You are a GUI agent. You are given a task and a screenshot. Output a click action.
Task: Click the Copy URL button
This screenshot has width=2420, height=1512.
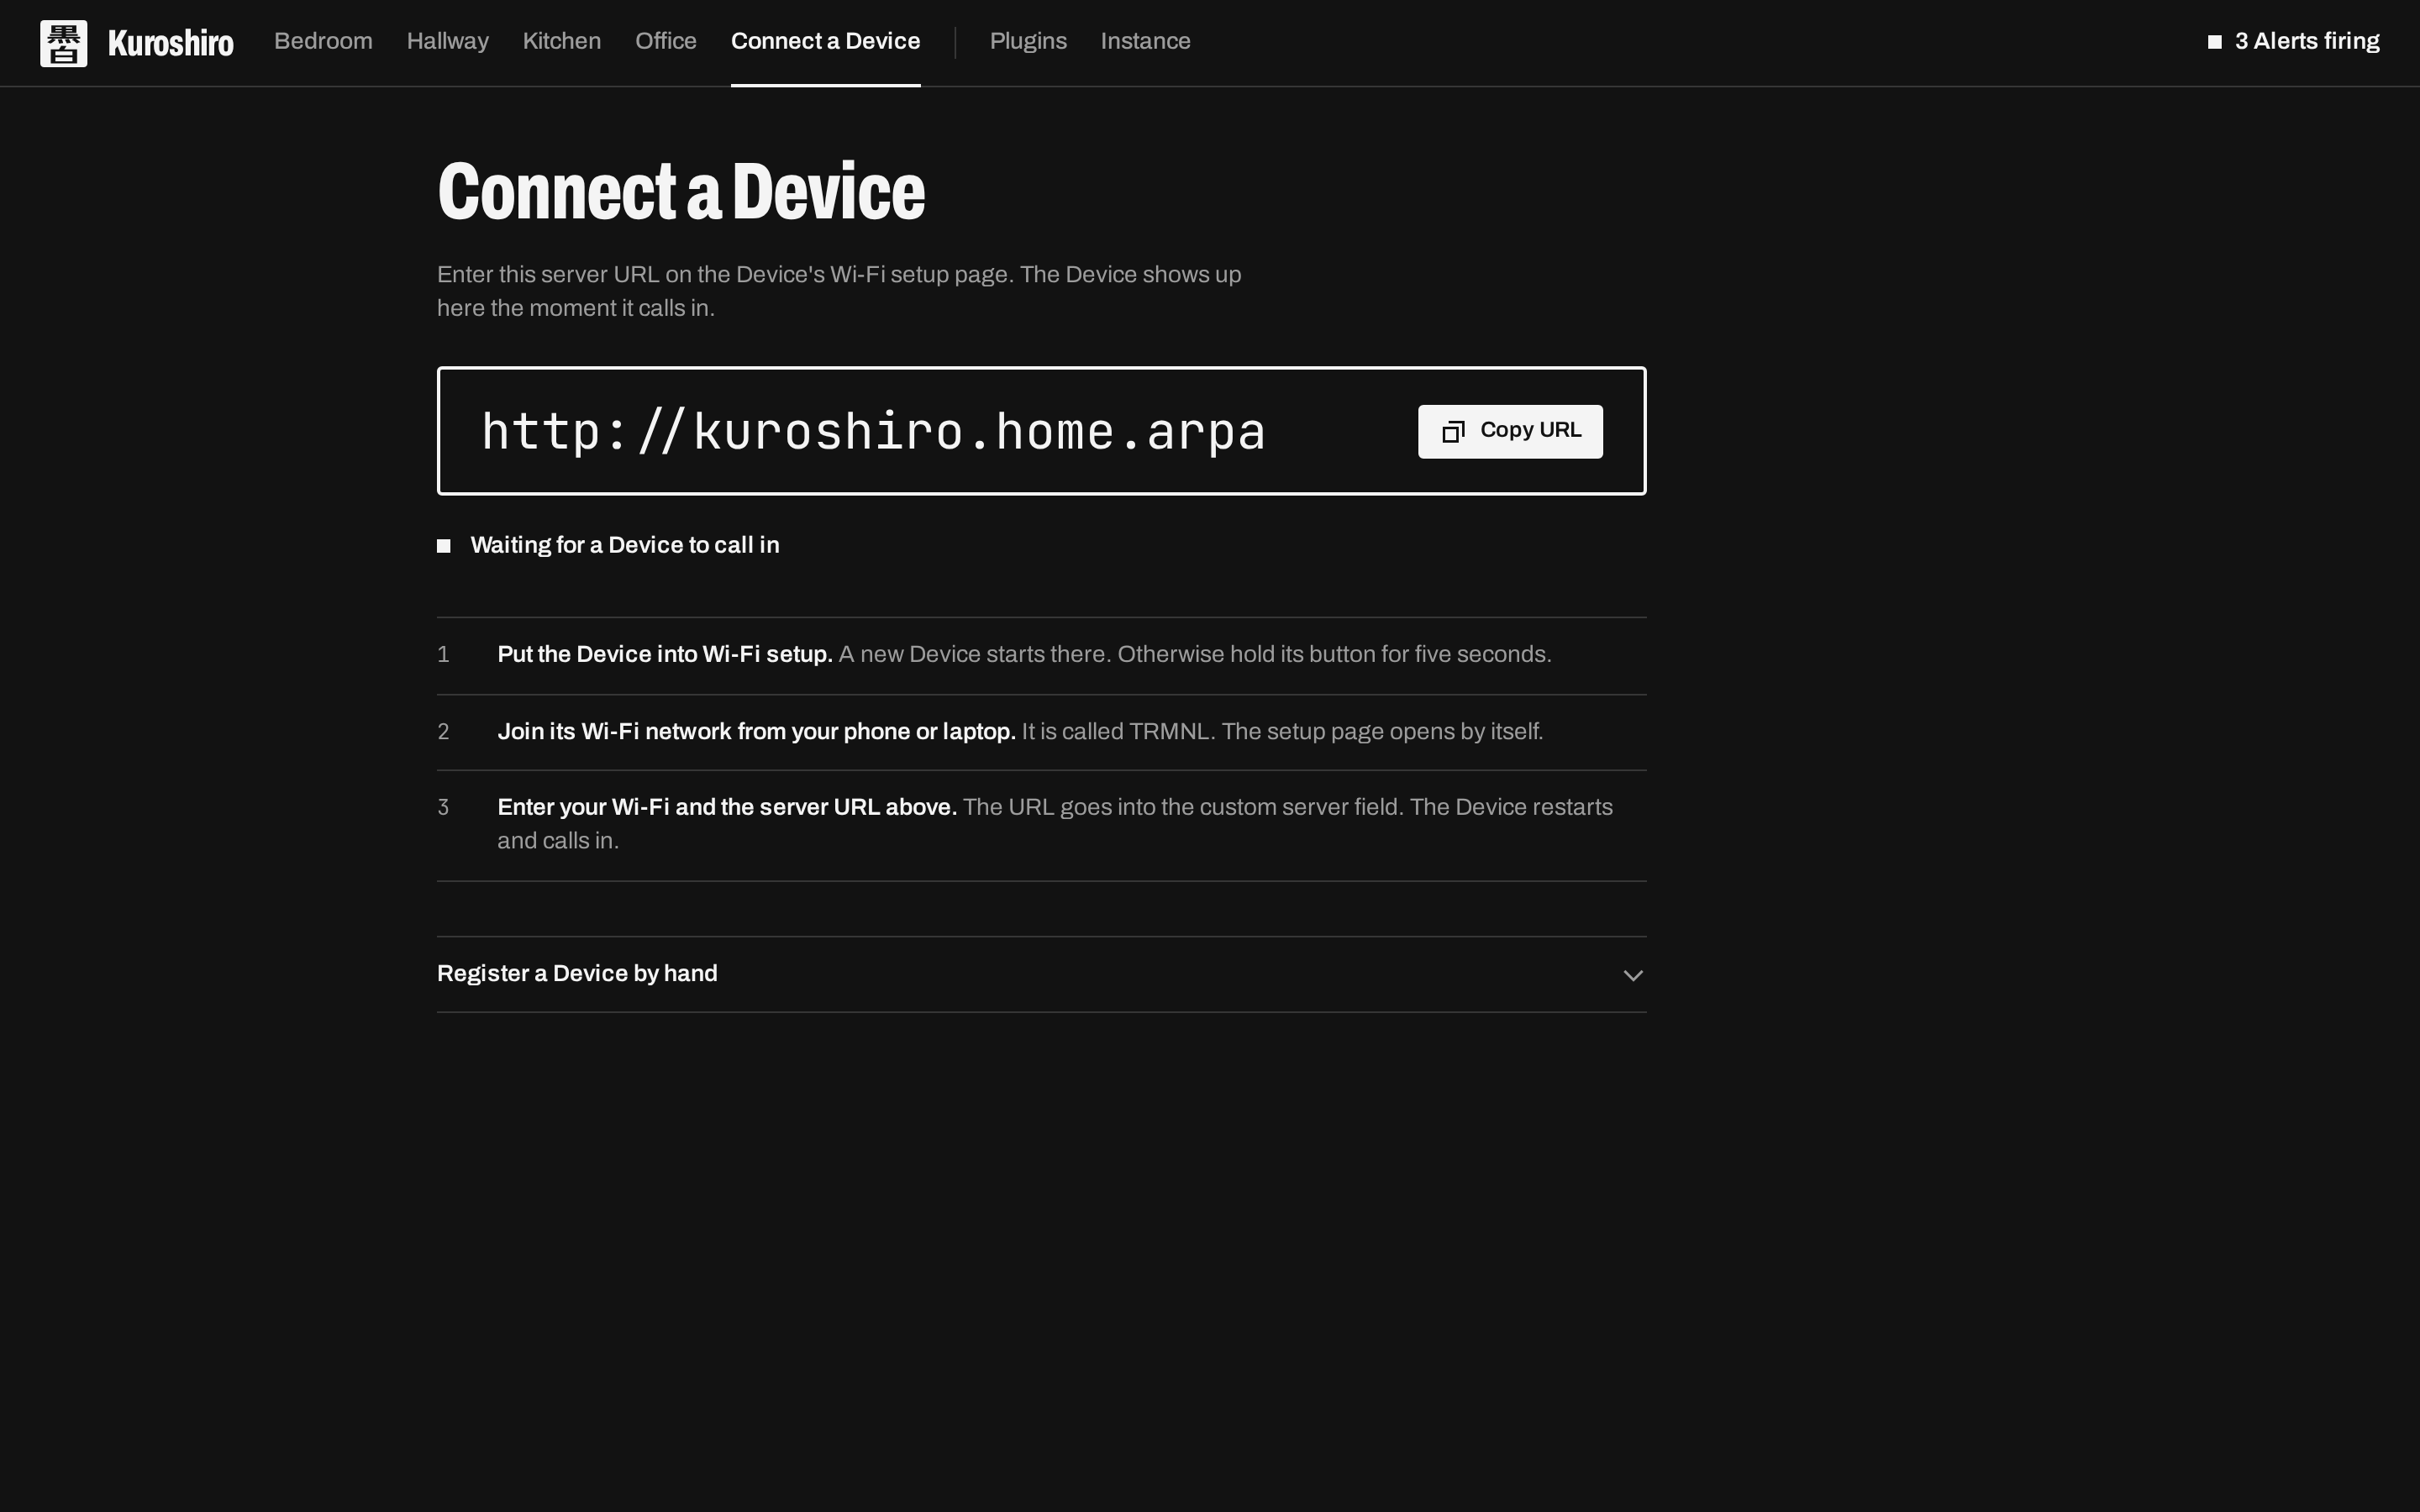coord(1510,431)
